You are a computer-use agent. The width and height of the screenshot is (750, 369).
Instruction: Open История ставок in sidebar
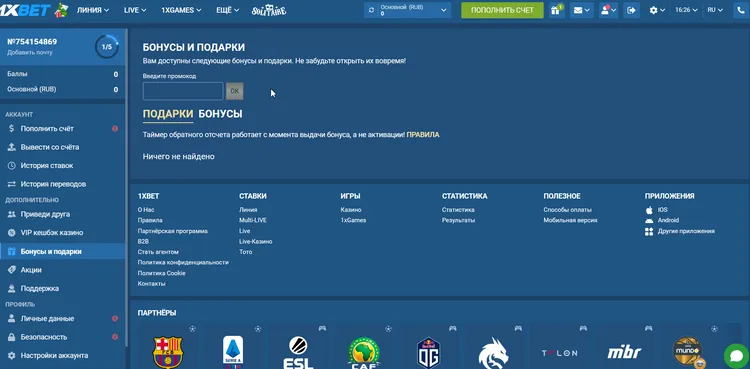(47, 166)
